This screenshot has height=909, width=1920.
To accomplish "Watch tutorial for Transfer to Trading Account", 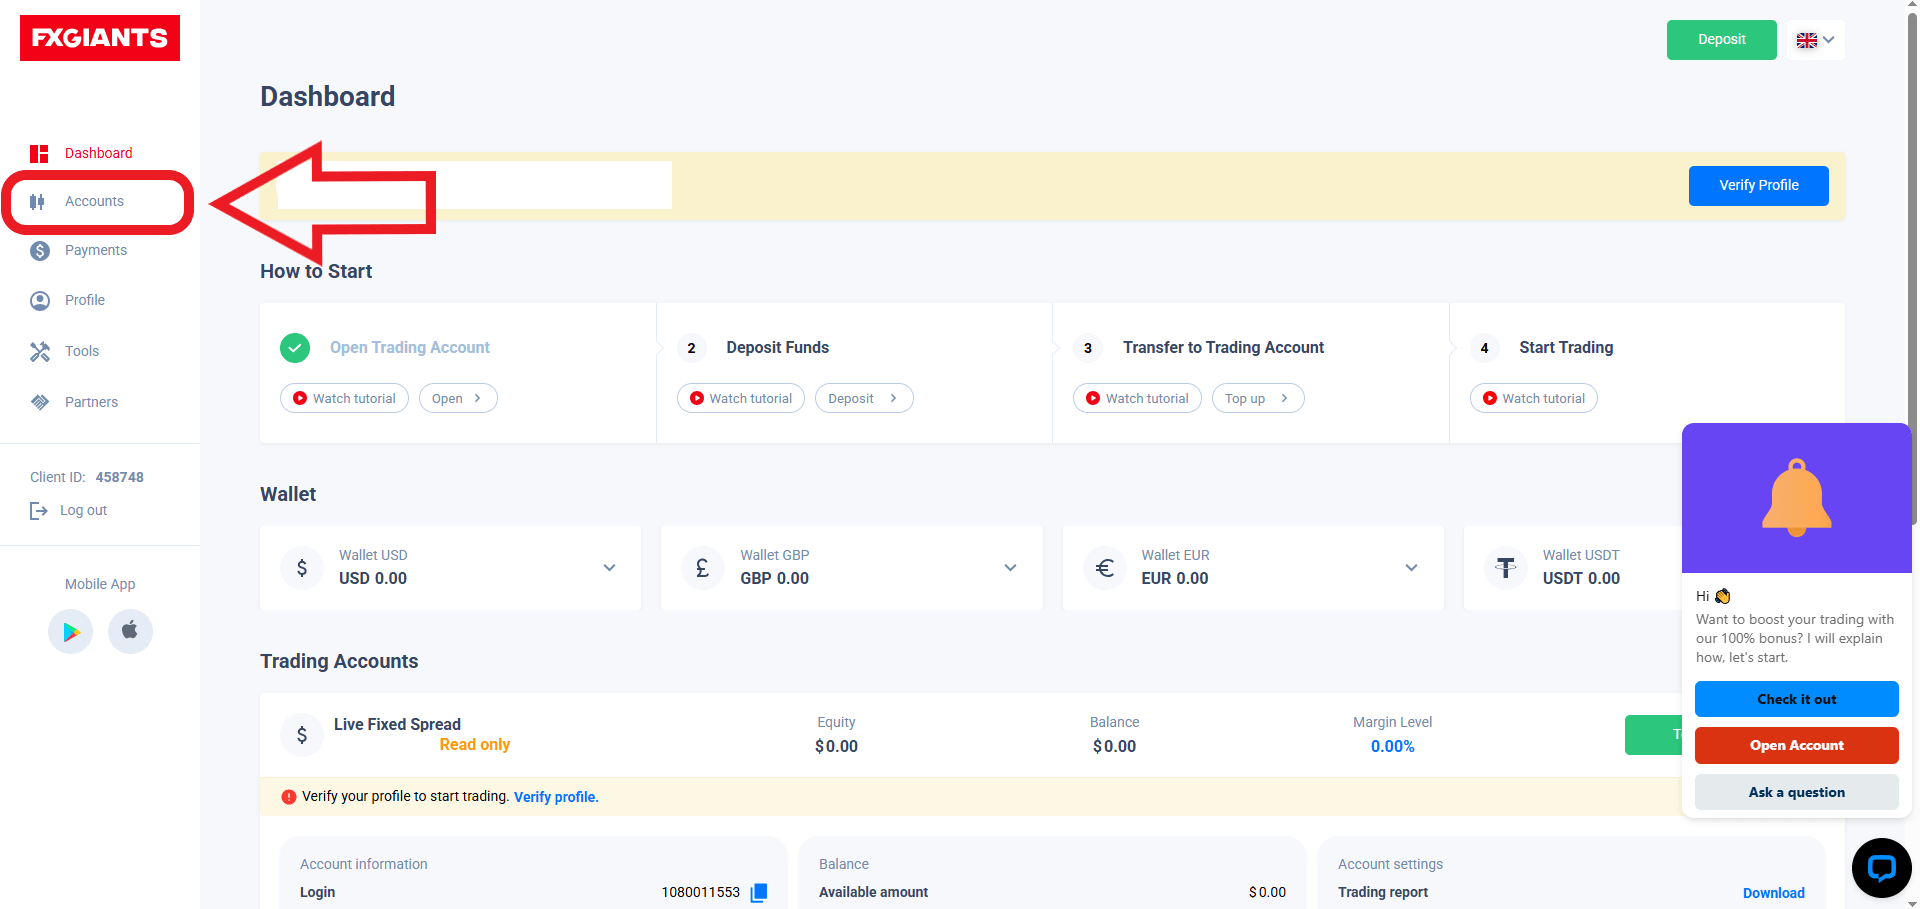I will (1137, 398).
